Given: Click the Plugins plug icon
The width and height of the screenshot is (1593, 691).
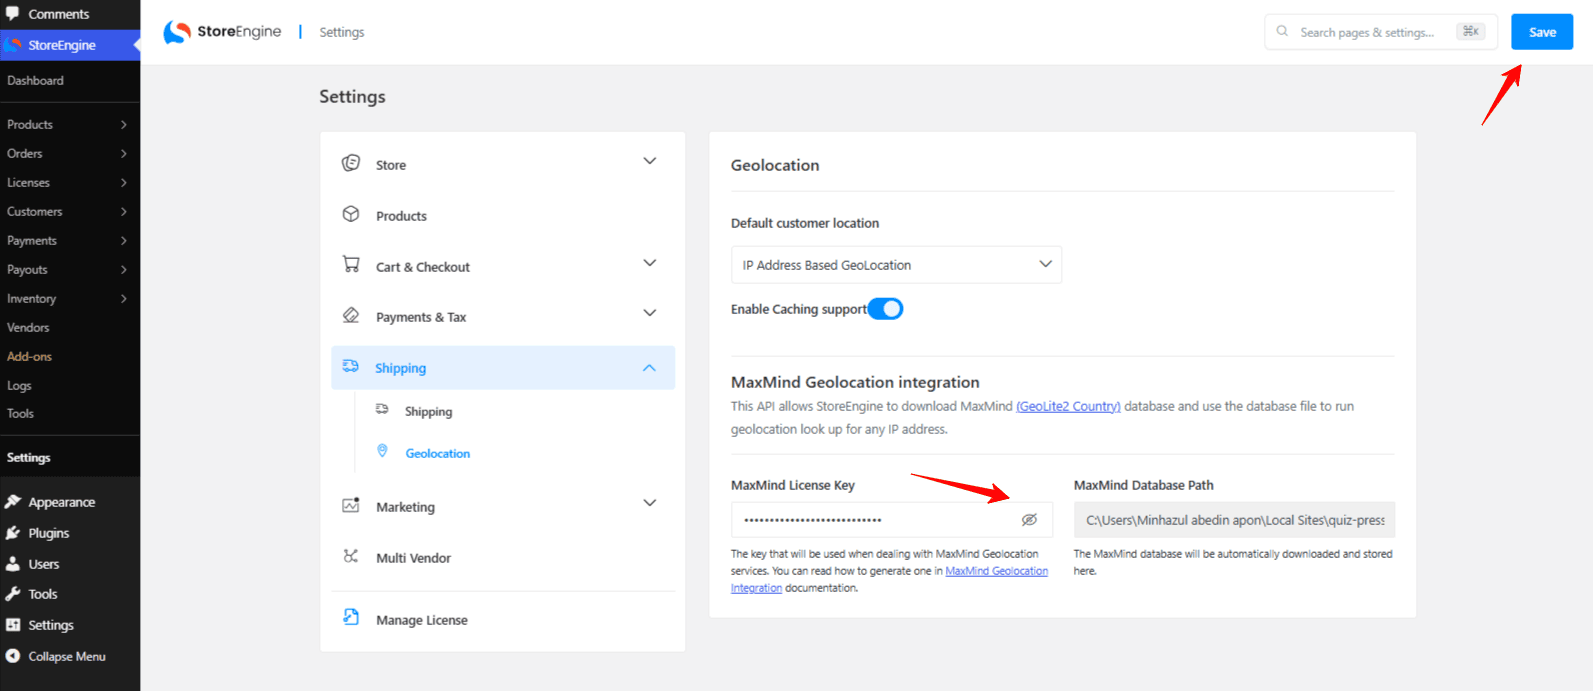Looking at the screenshot, I should tap(13, 532).
